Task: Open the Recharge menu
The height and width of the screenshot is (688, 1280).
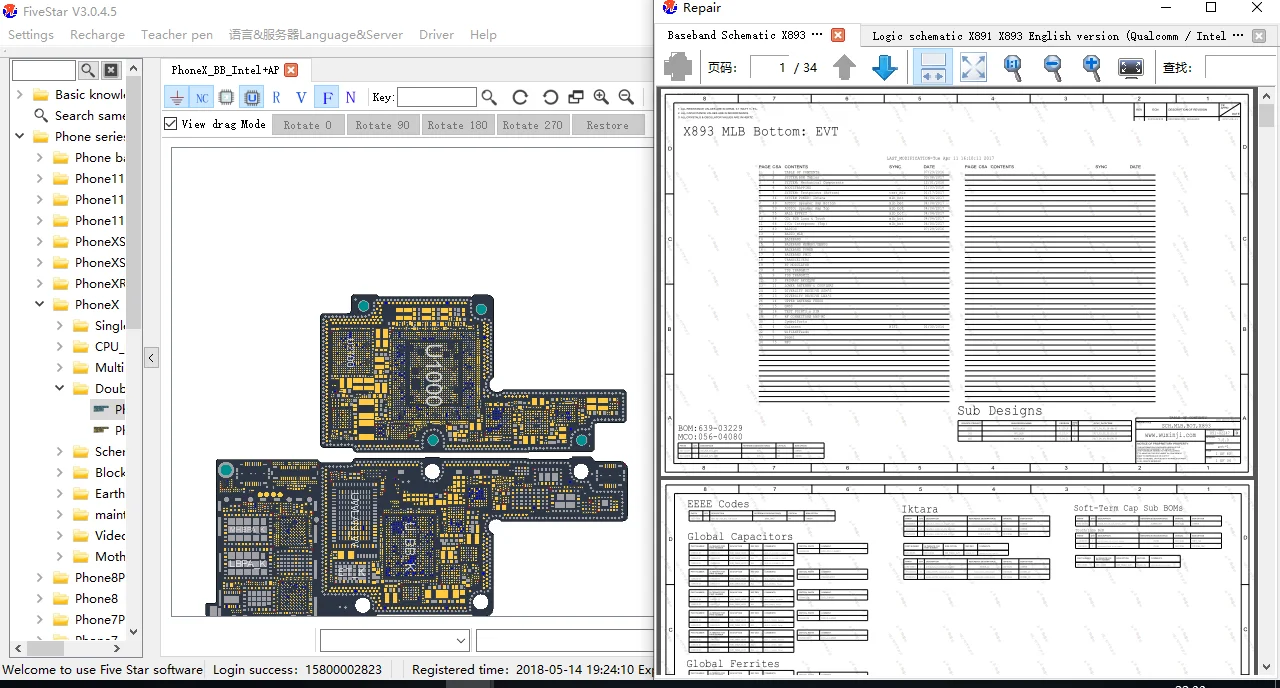Action: click(97, 34)
